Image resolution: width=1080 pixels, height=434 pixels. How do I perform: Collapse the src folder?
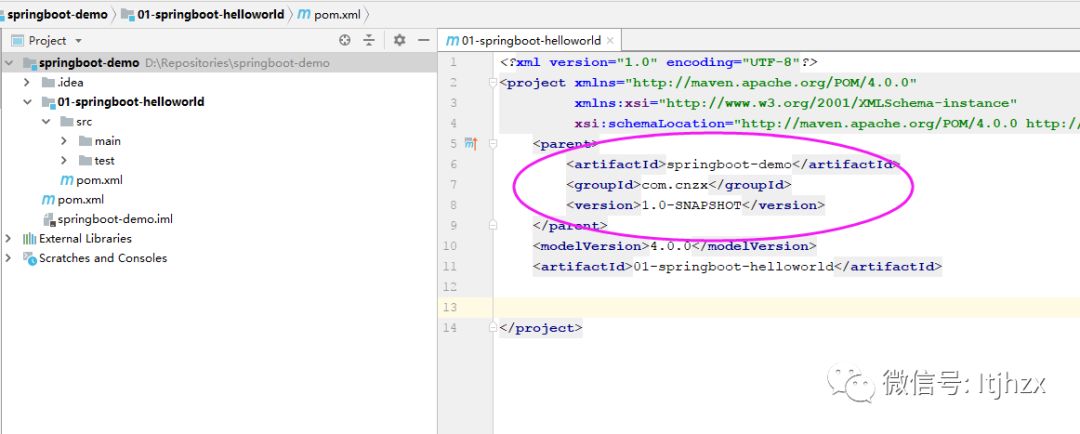point(45,121)
